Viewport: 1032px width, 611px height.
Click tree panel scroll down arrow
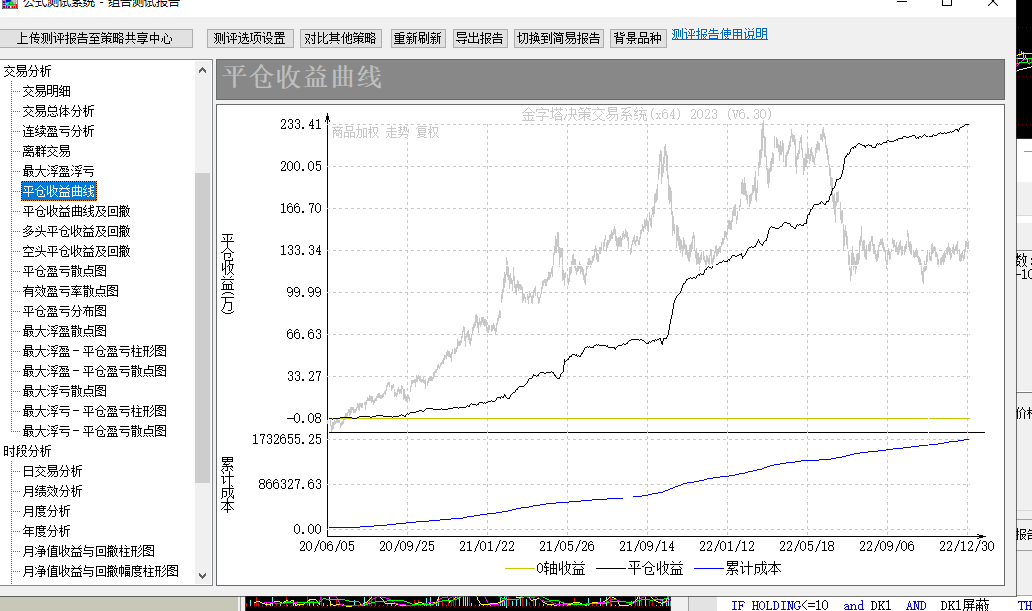coord(202,575)
